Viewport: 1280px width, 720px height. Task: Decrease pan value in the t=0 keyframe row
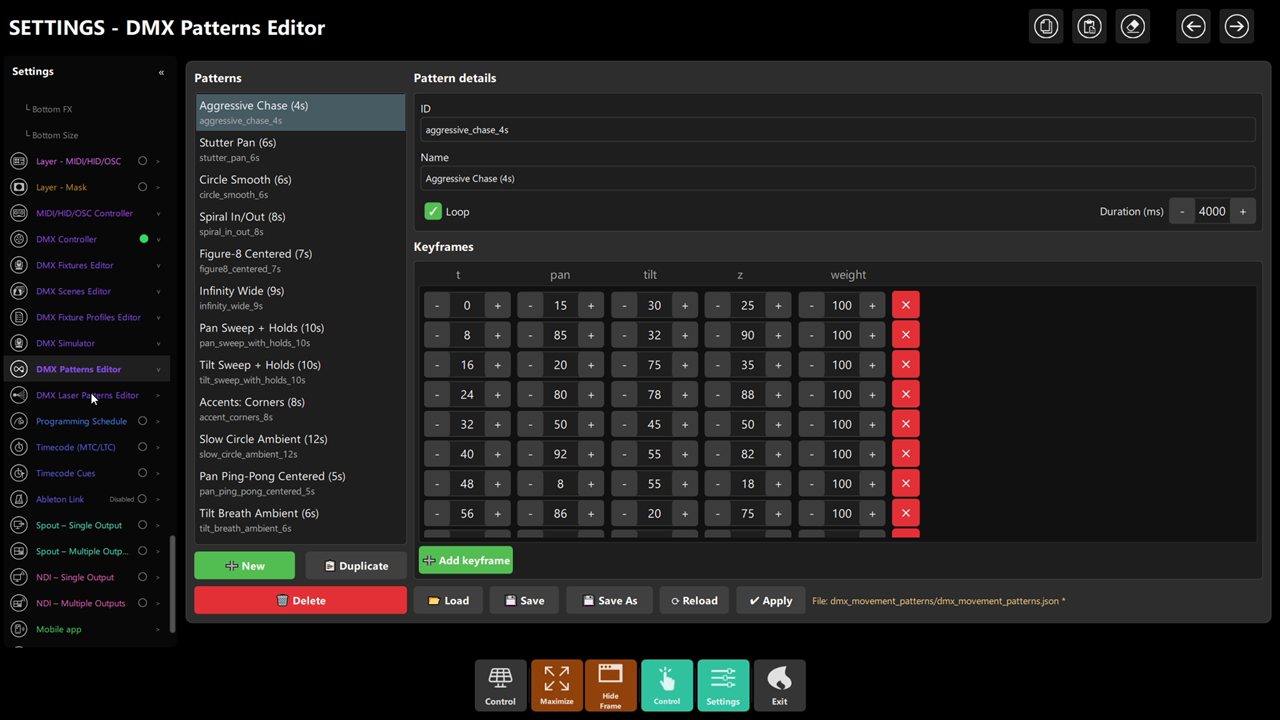point(530,305)
